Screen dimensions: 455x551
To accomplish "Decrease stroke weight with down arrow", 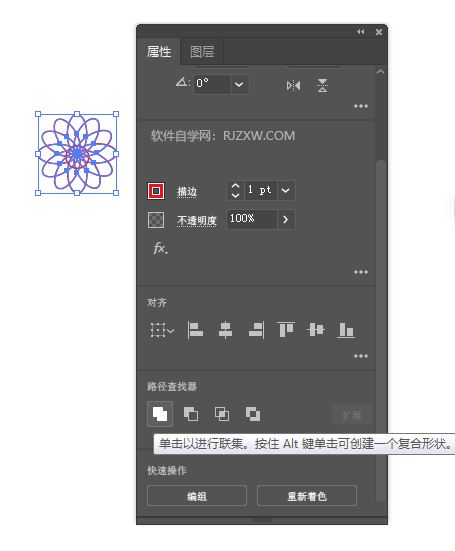I will 235,195.
